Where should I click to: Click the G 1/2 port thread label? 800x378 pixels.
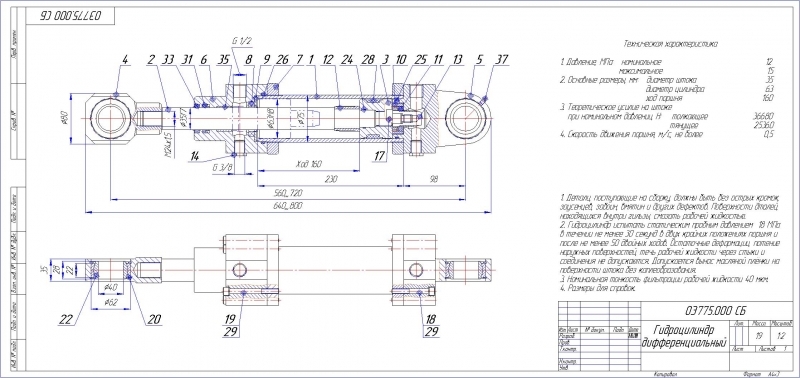(242, 40)
